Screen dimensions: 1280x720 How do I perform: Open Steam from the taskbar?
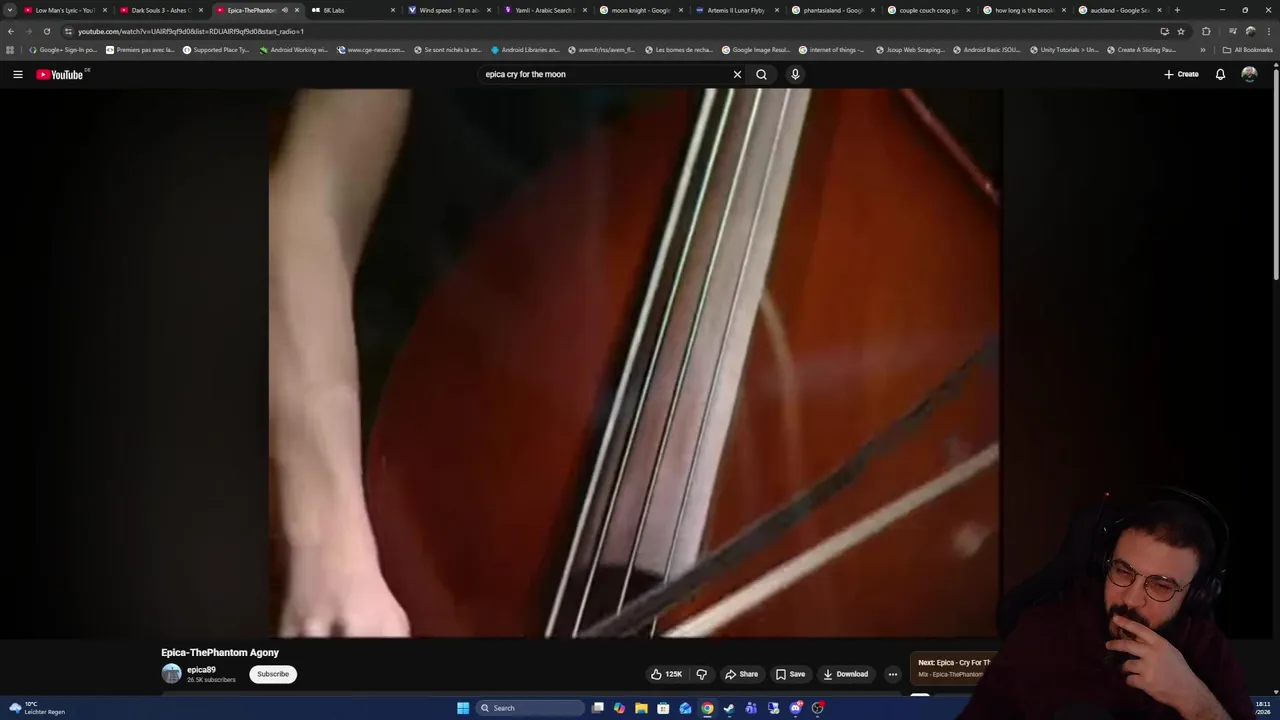pos(729,708)
